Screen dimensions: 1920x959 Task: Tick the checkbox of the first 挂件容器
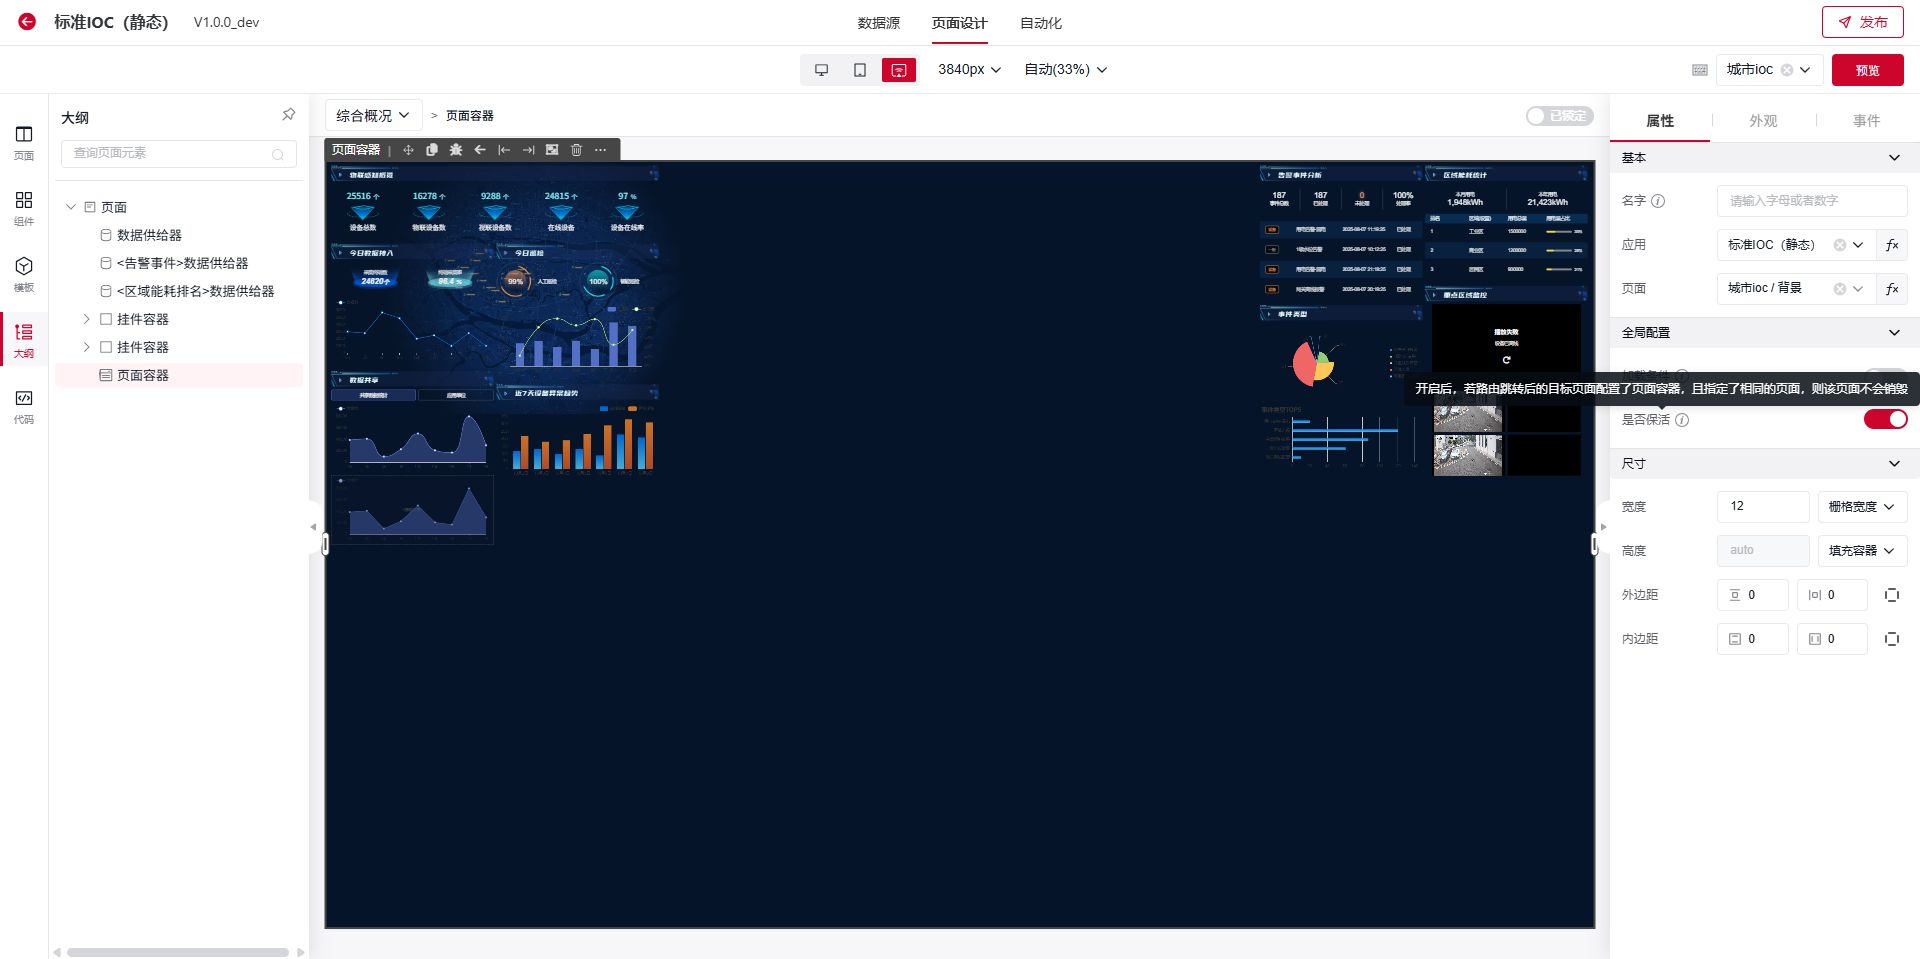click(x=106, y=319)
